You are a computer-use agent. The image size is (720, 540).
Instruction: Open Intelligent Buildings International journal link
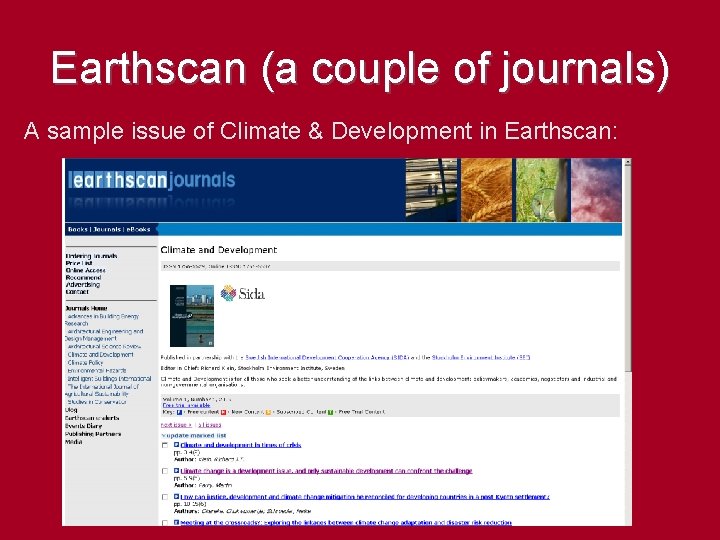pos(109,378)
